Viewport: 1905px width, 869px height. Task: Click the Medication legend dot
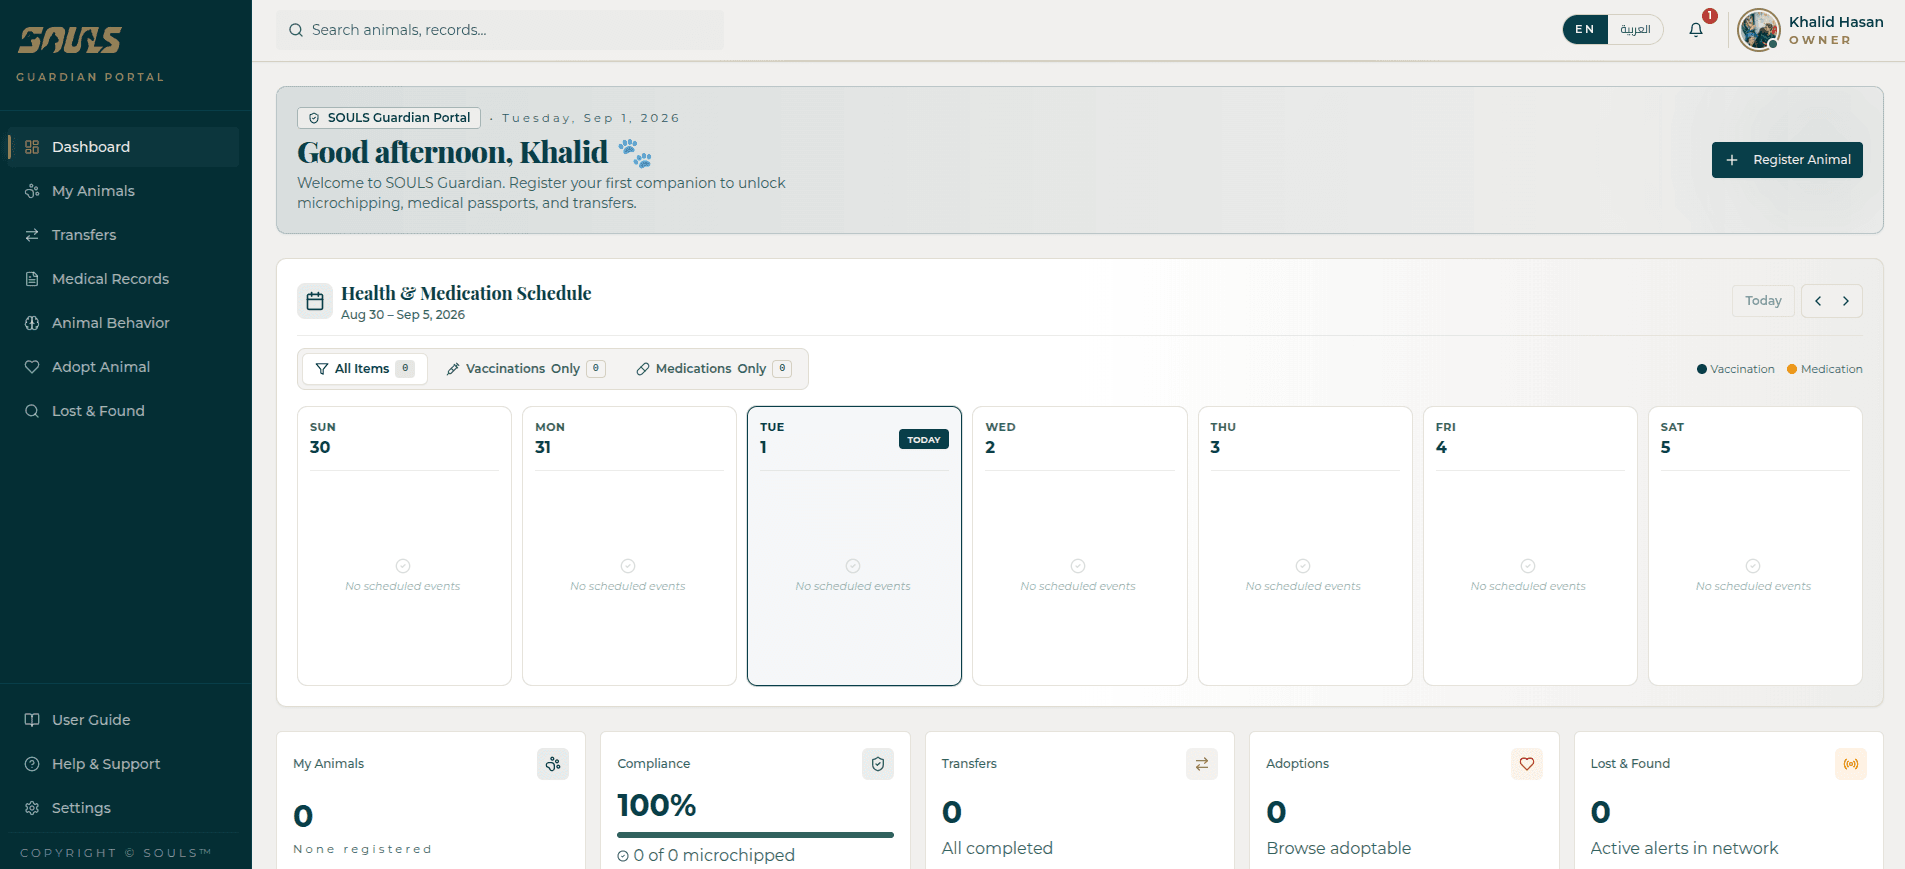(x=1792, y=369)
